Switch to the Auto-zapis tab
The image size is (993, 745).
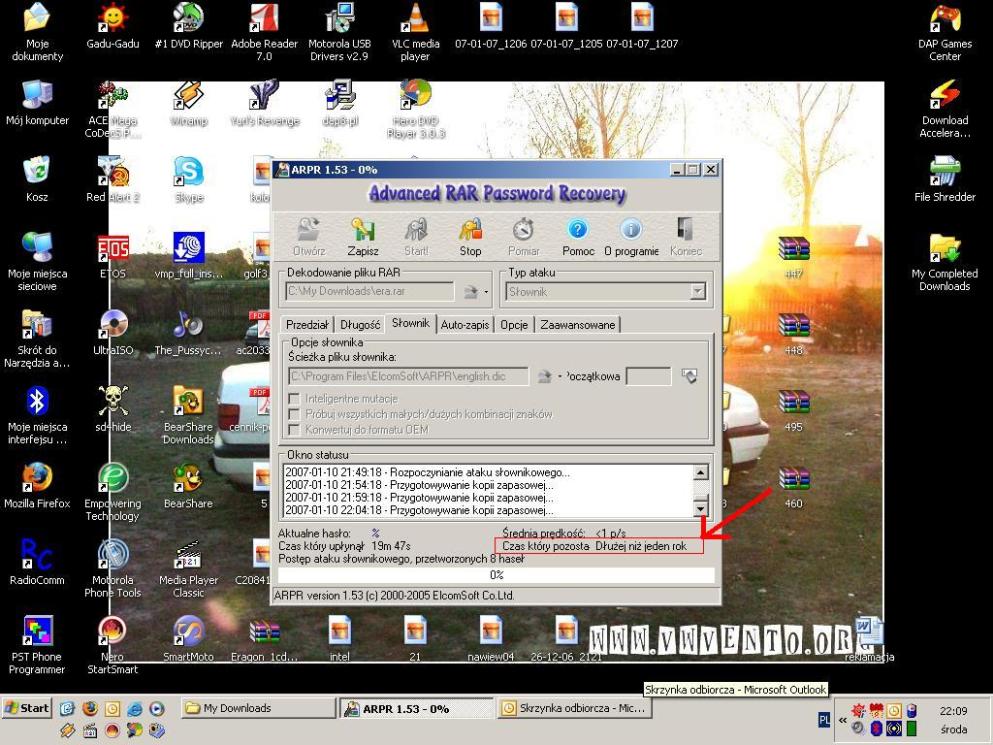[465, 325]
